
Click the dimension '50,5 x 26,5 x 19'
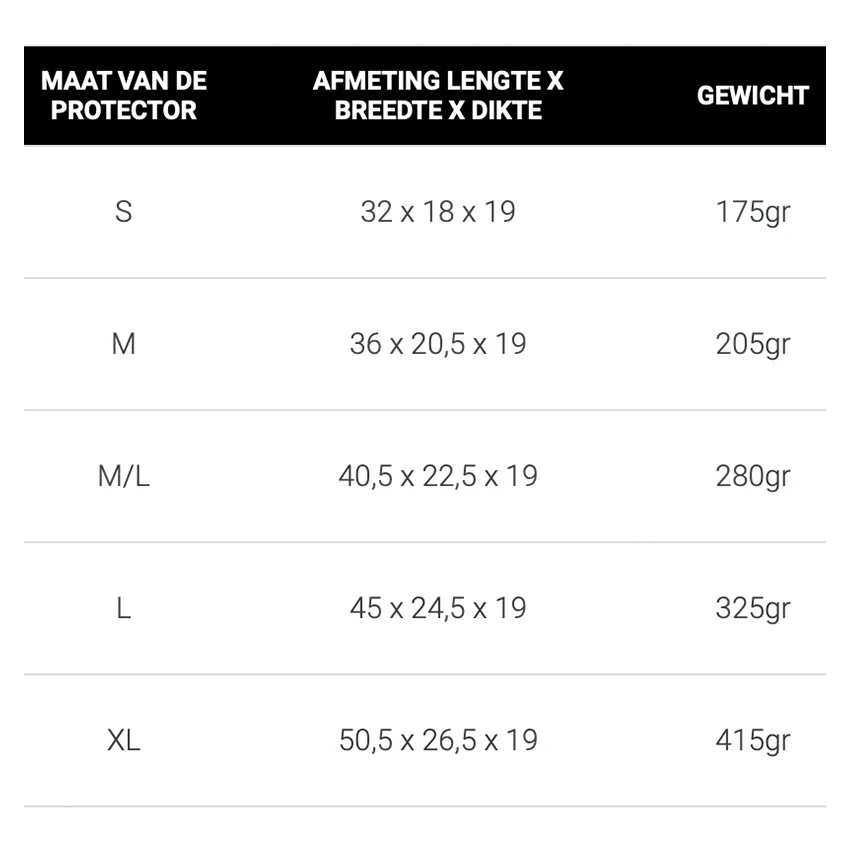point(438,740)
